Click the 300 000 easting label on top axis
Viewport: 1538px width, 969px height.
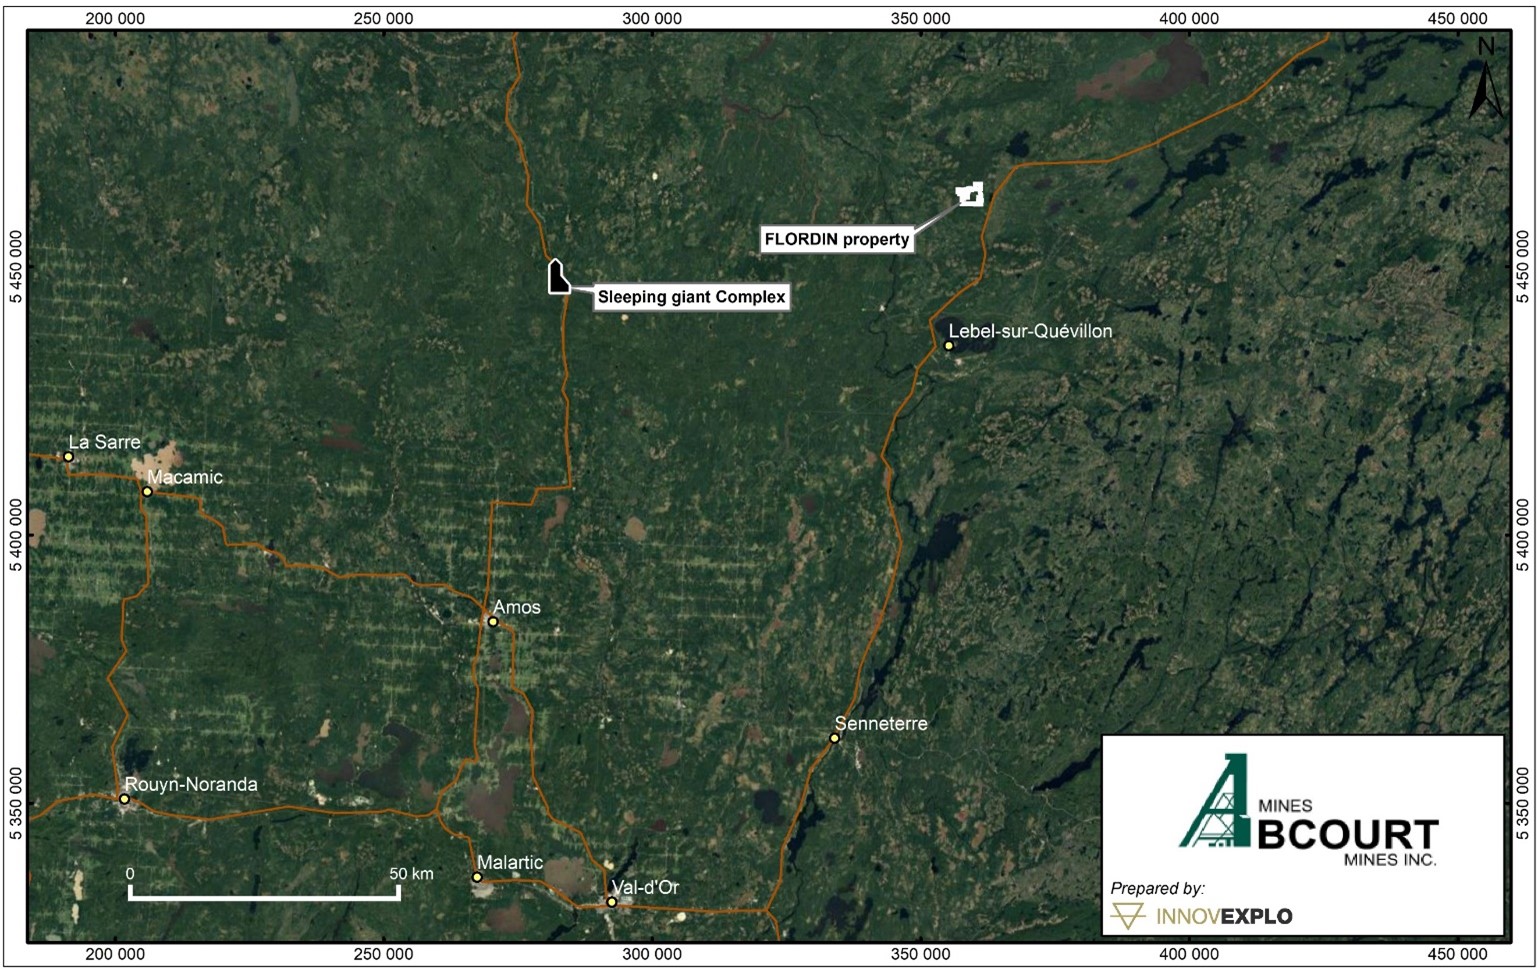652,18
